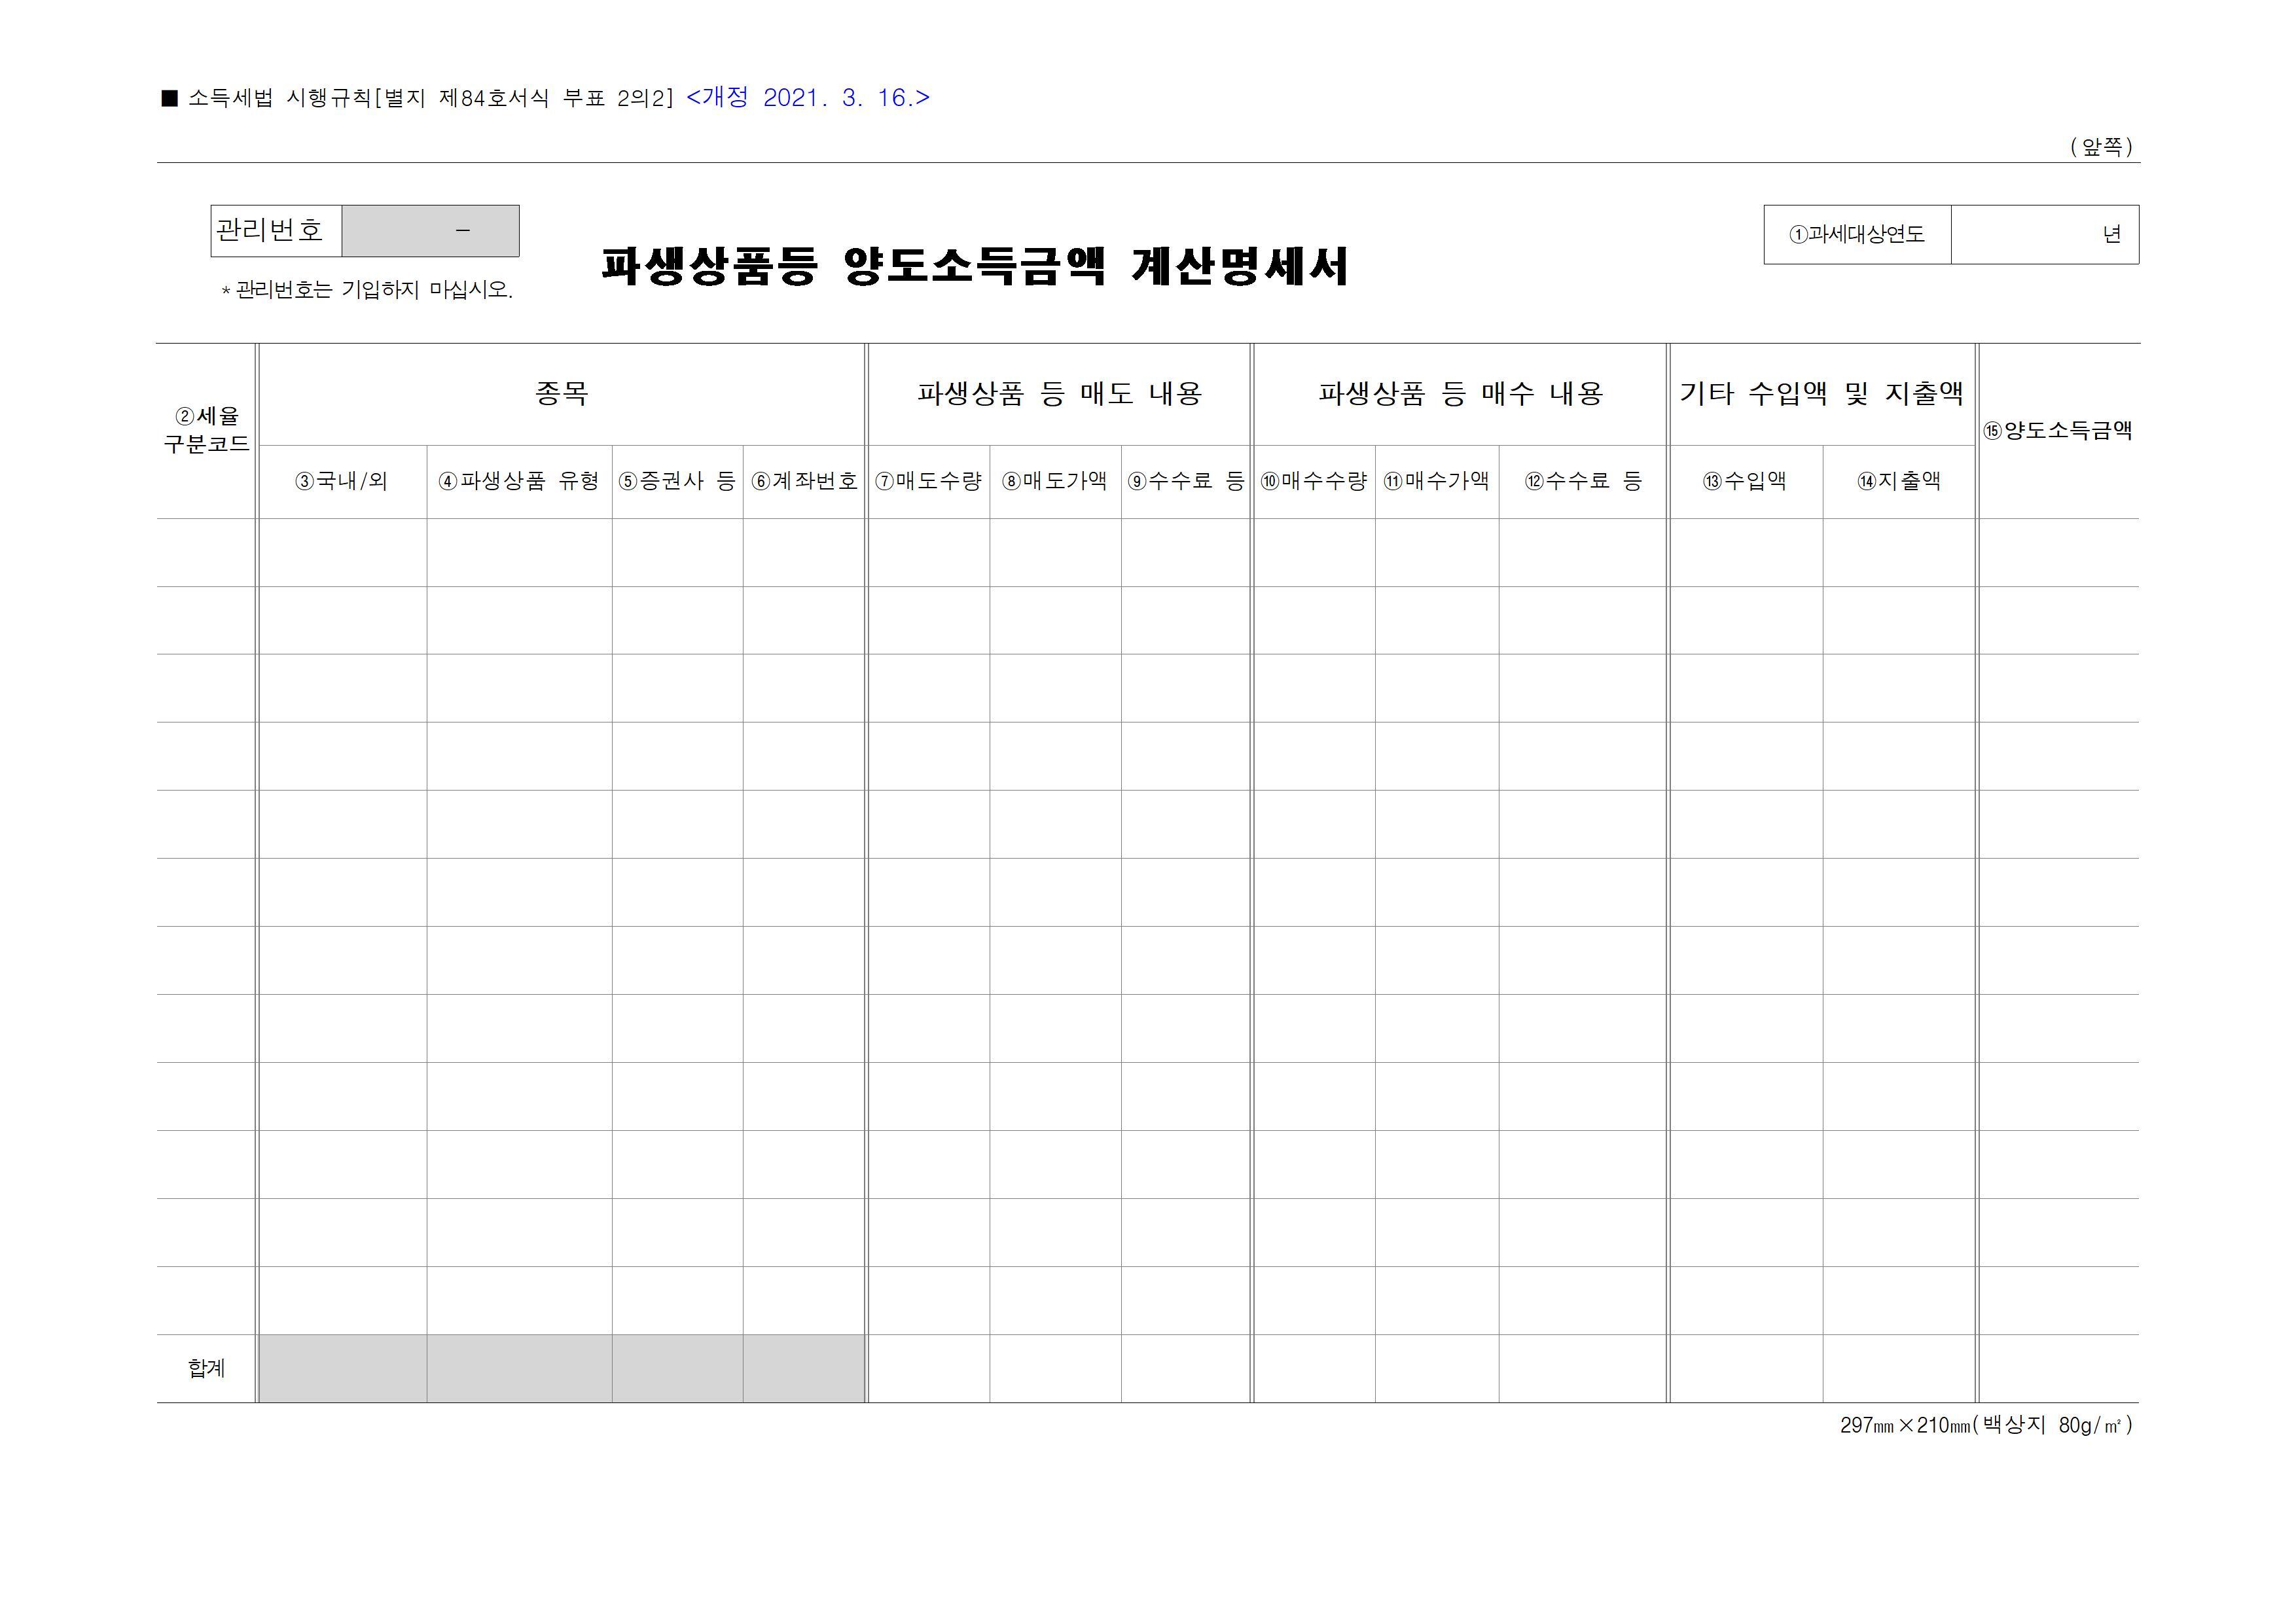Screen dimensions: 2296x1623
Task: Click the 종목 group header
Action: (561, 394)
